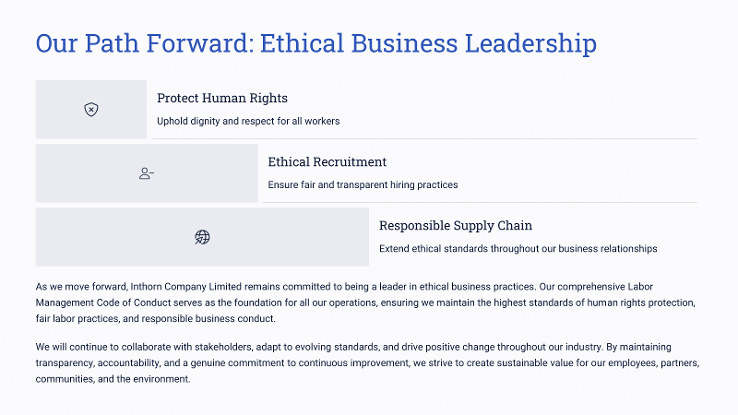This screenshot has height=415, width=738.
Task: Click paragraph starting 'We will continue to collaborate'
Action: pos(368,363)
